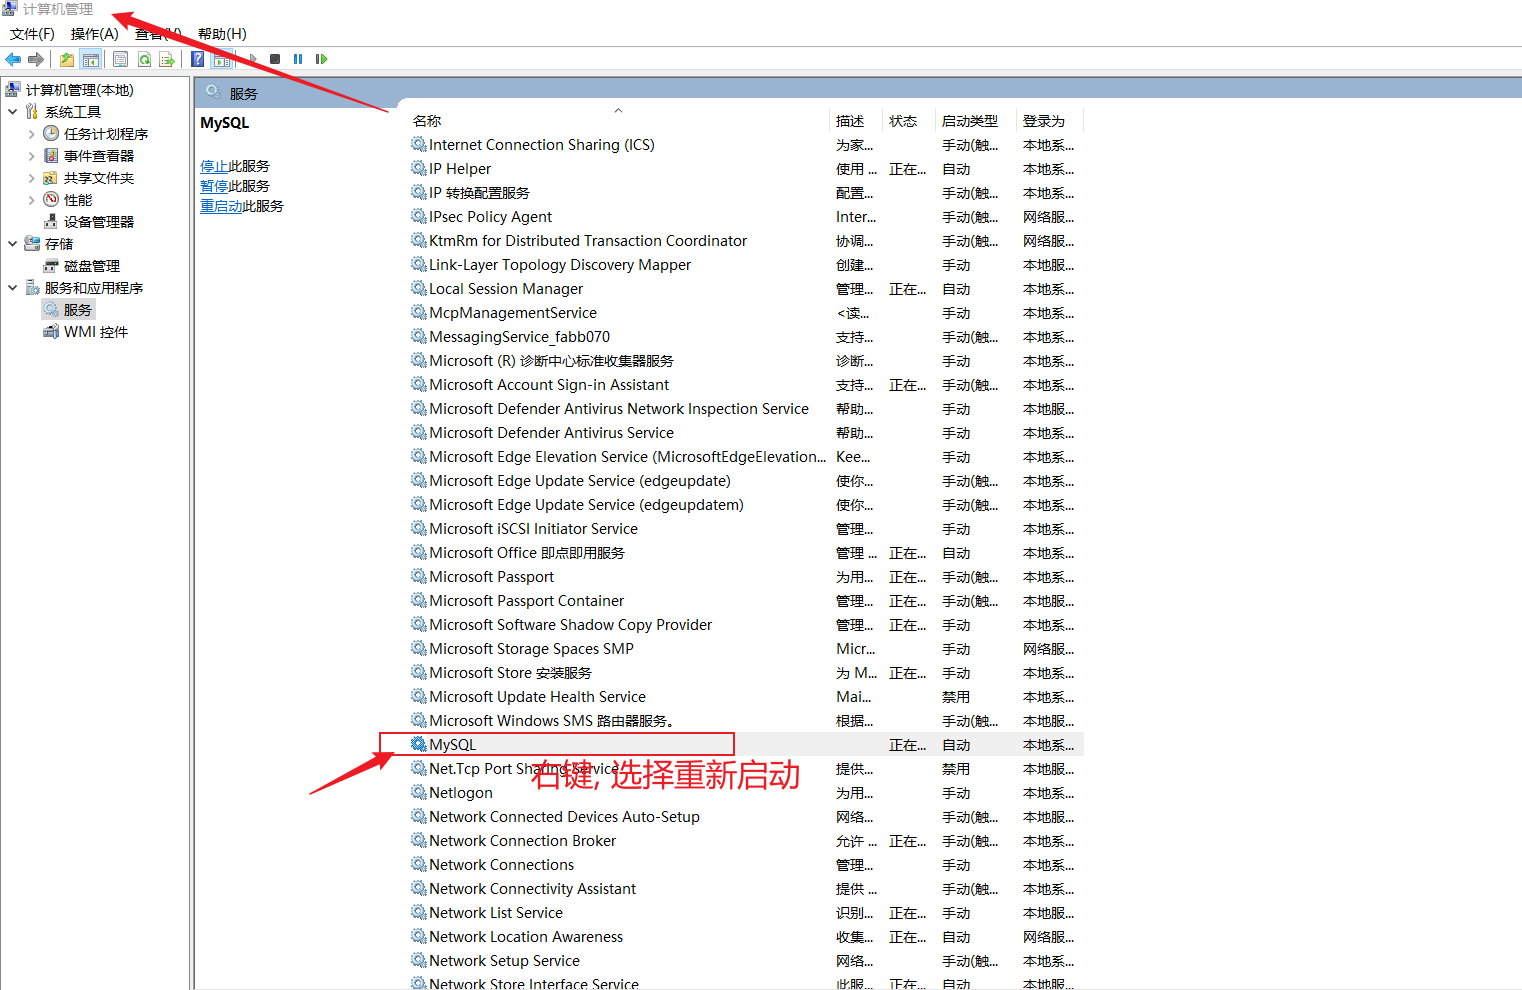The image size is (1522, 990).
Task: Click the Start Service play icon
Action: (x=253, y=59)
